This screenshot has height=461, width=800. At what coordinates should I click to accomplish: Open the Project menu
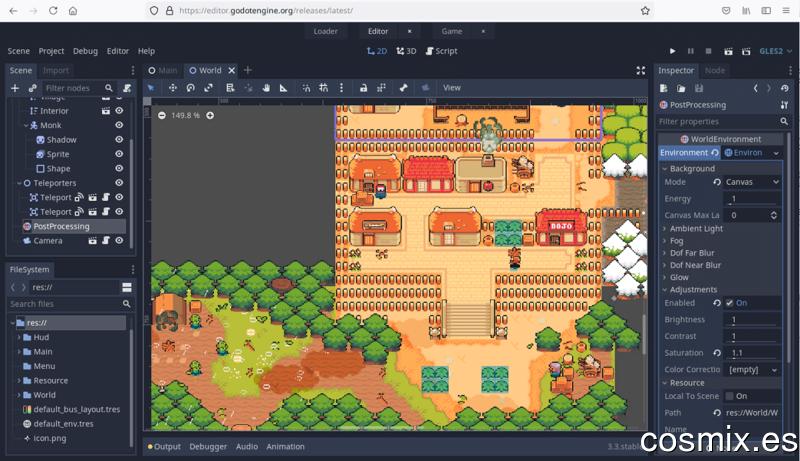pos(51,51)
